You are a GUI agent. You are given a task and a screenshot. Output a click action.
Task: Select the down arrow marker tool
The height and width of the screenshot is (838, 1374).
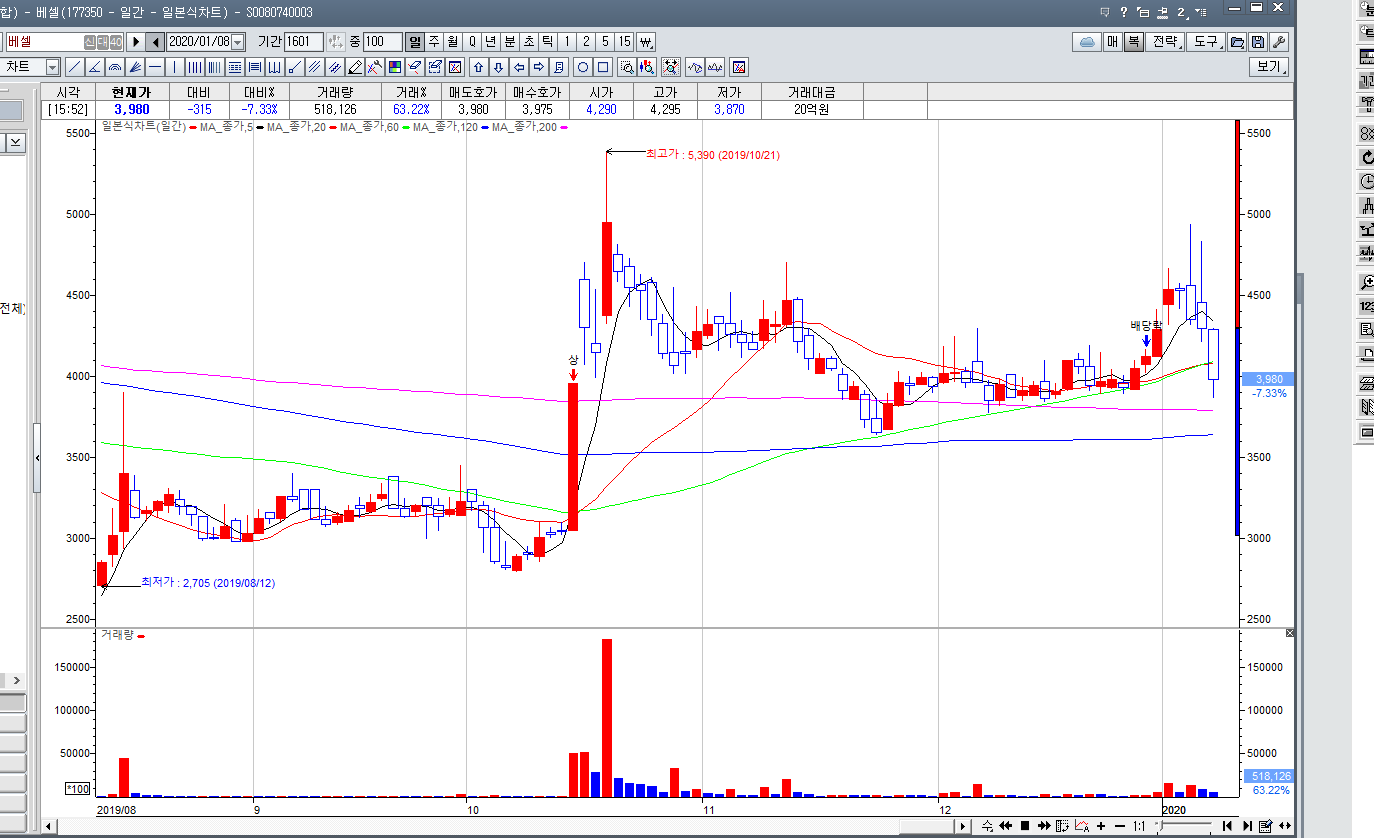coord(498,67)
